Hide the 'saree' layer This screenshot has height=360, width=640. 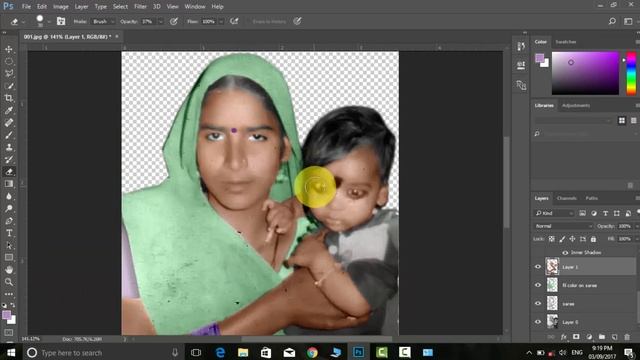pos(538,304)
